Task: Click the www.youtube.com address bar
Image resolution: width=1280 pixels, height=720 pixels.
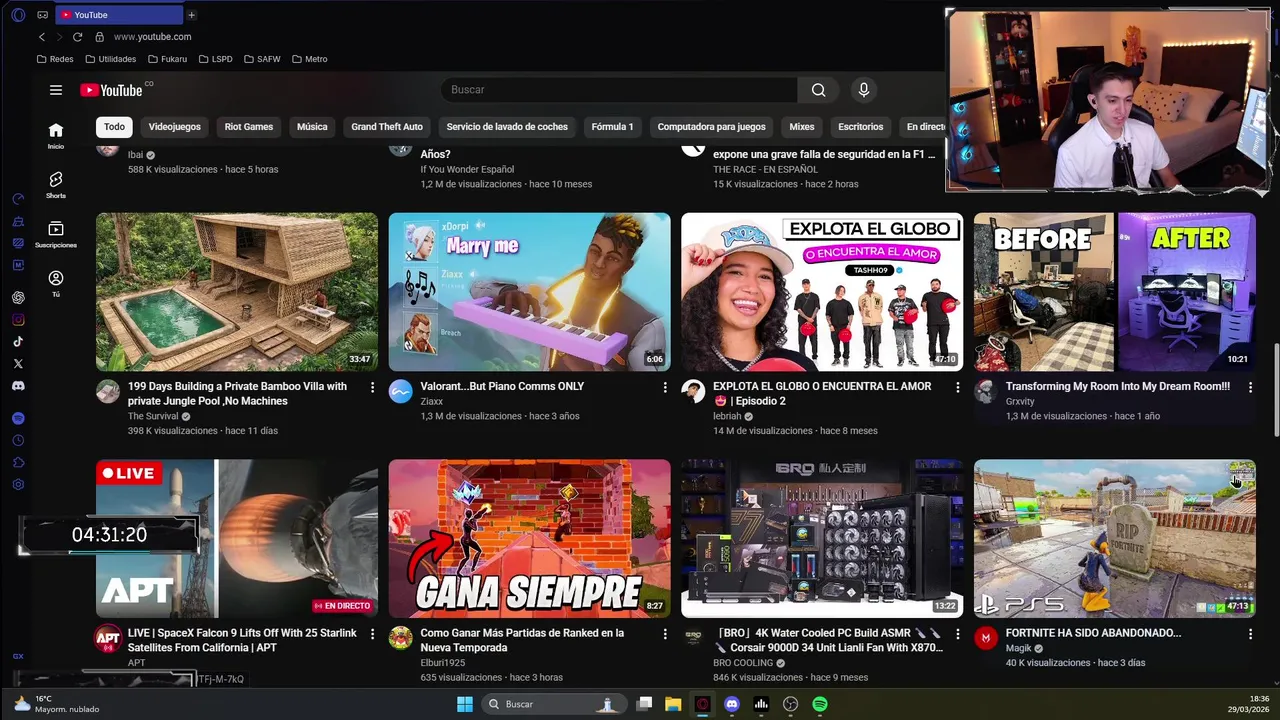Action: 152,37
